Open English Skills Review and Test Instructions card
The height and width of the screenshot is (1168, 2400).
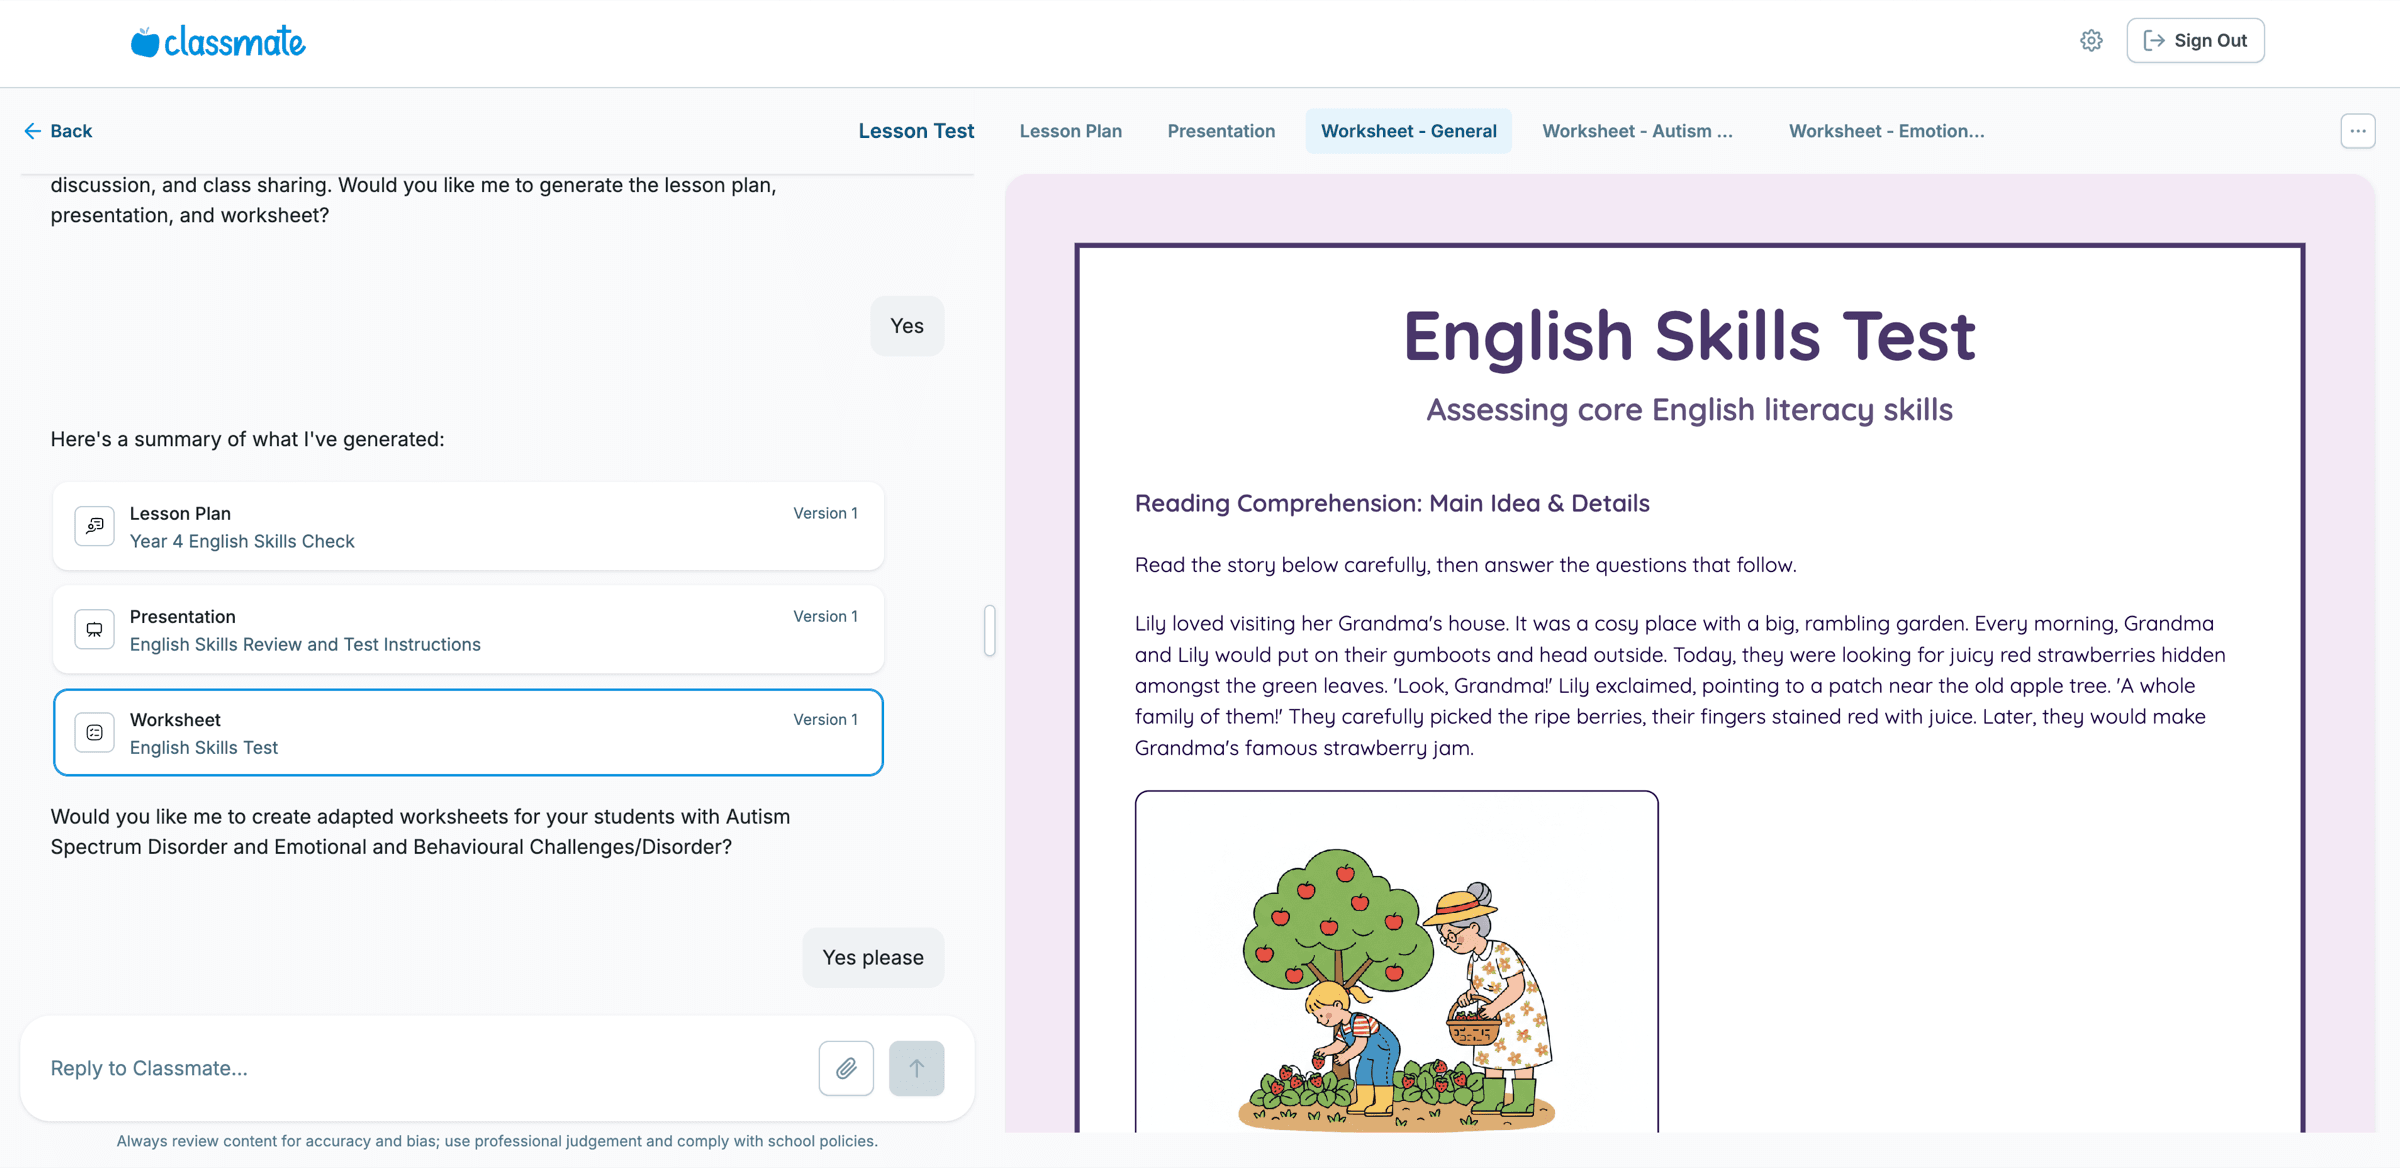(468, 629)
